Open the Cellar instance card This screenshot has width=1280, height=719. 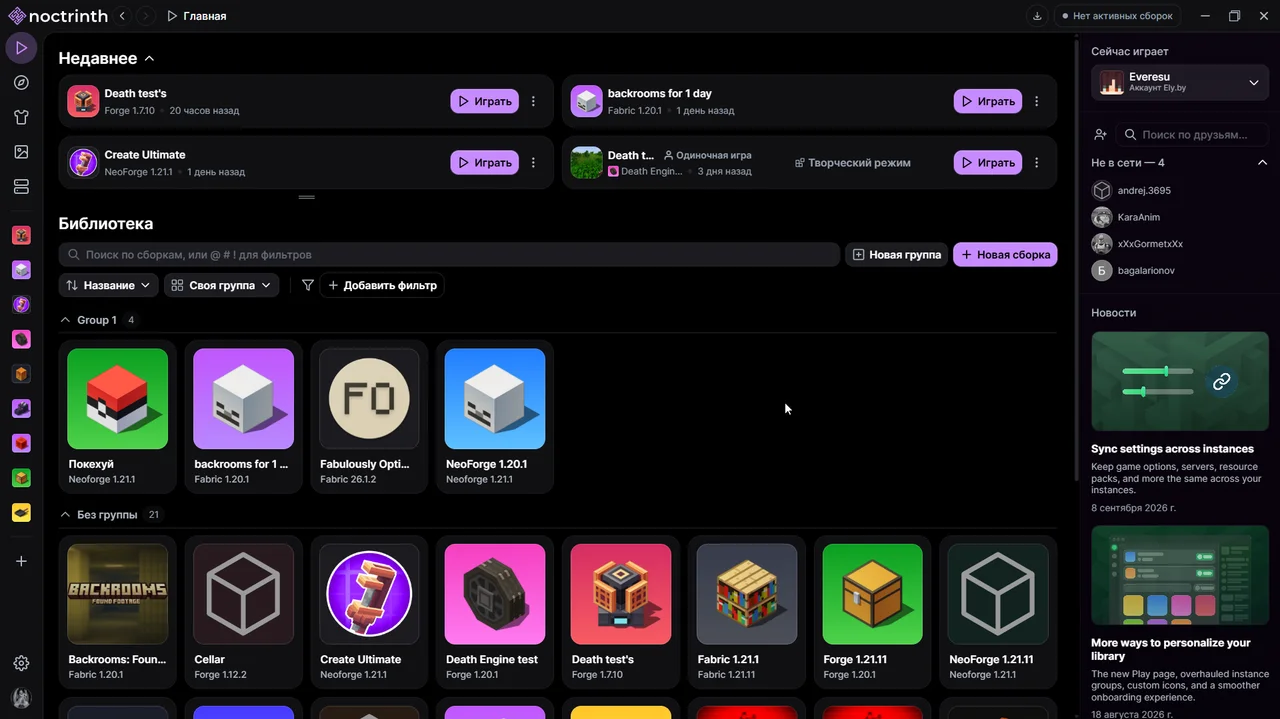243,612
